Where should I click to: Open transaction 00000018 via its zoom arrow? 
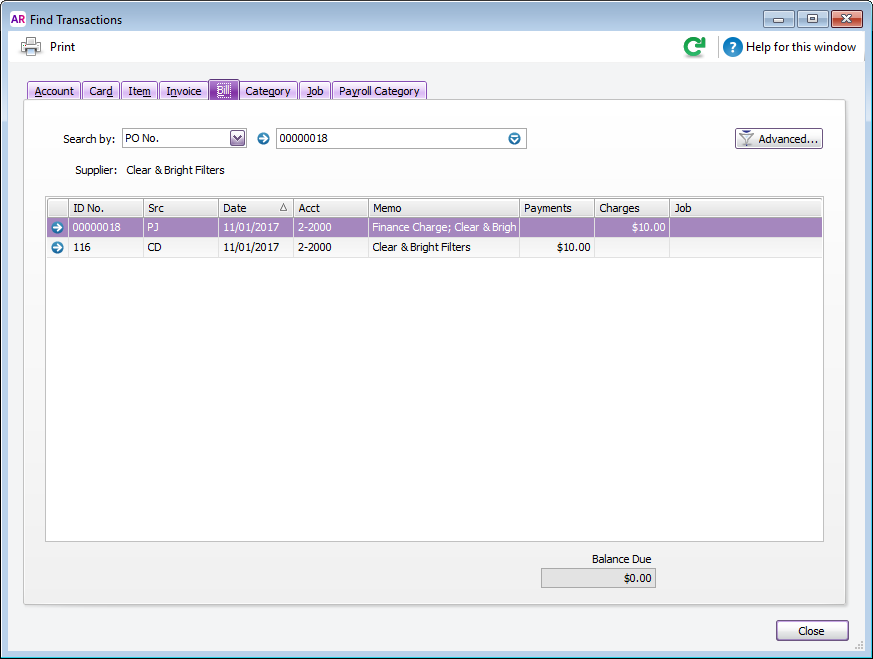pyautogui.click(x=57, y=227)
